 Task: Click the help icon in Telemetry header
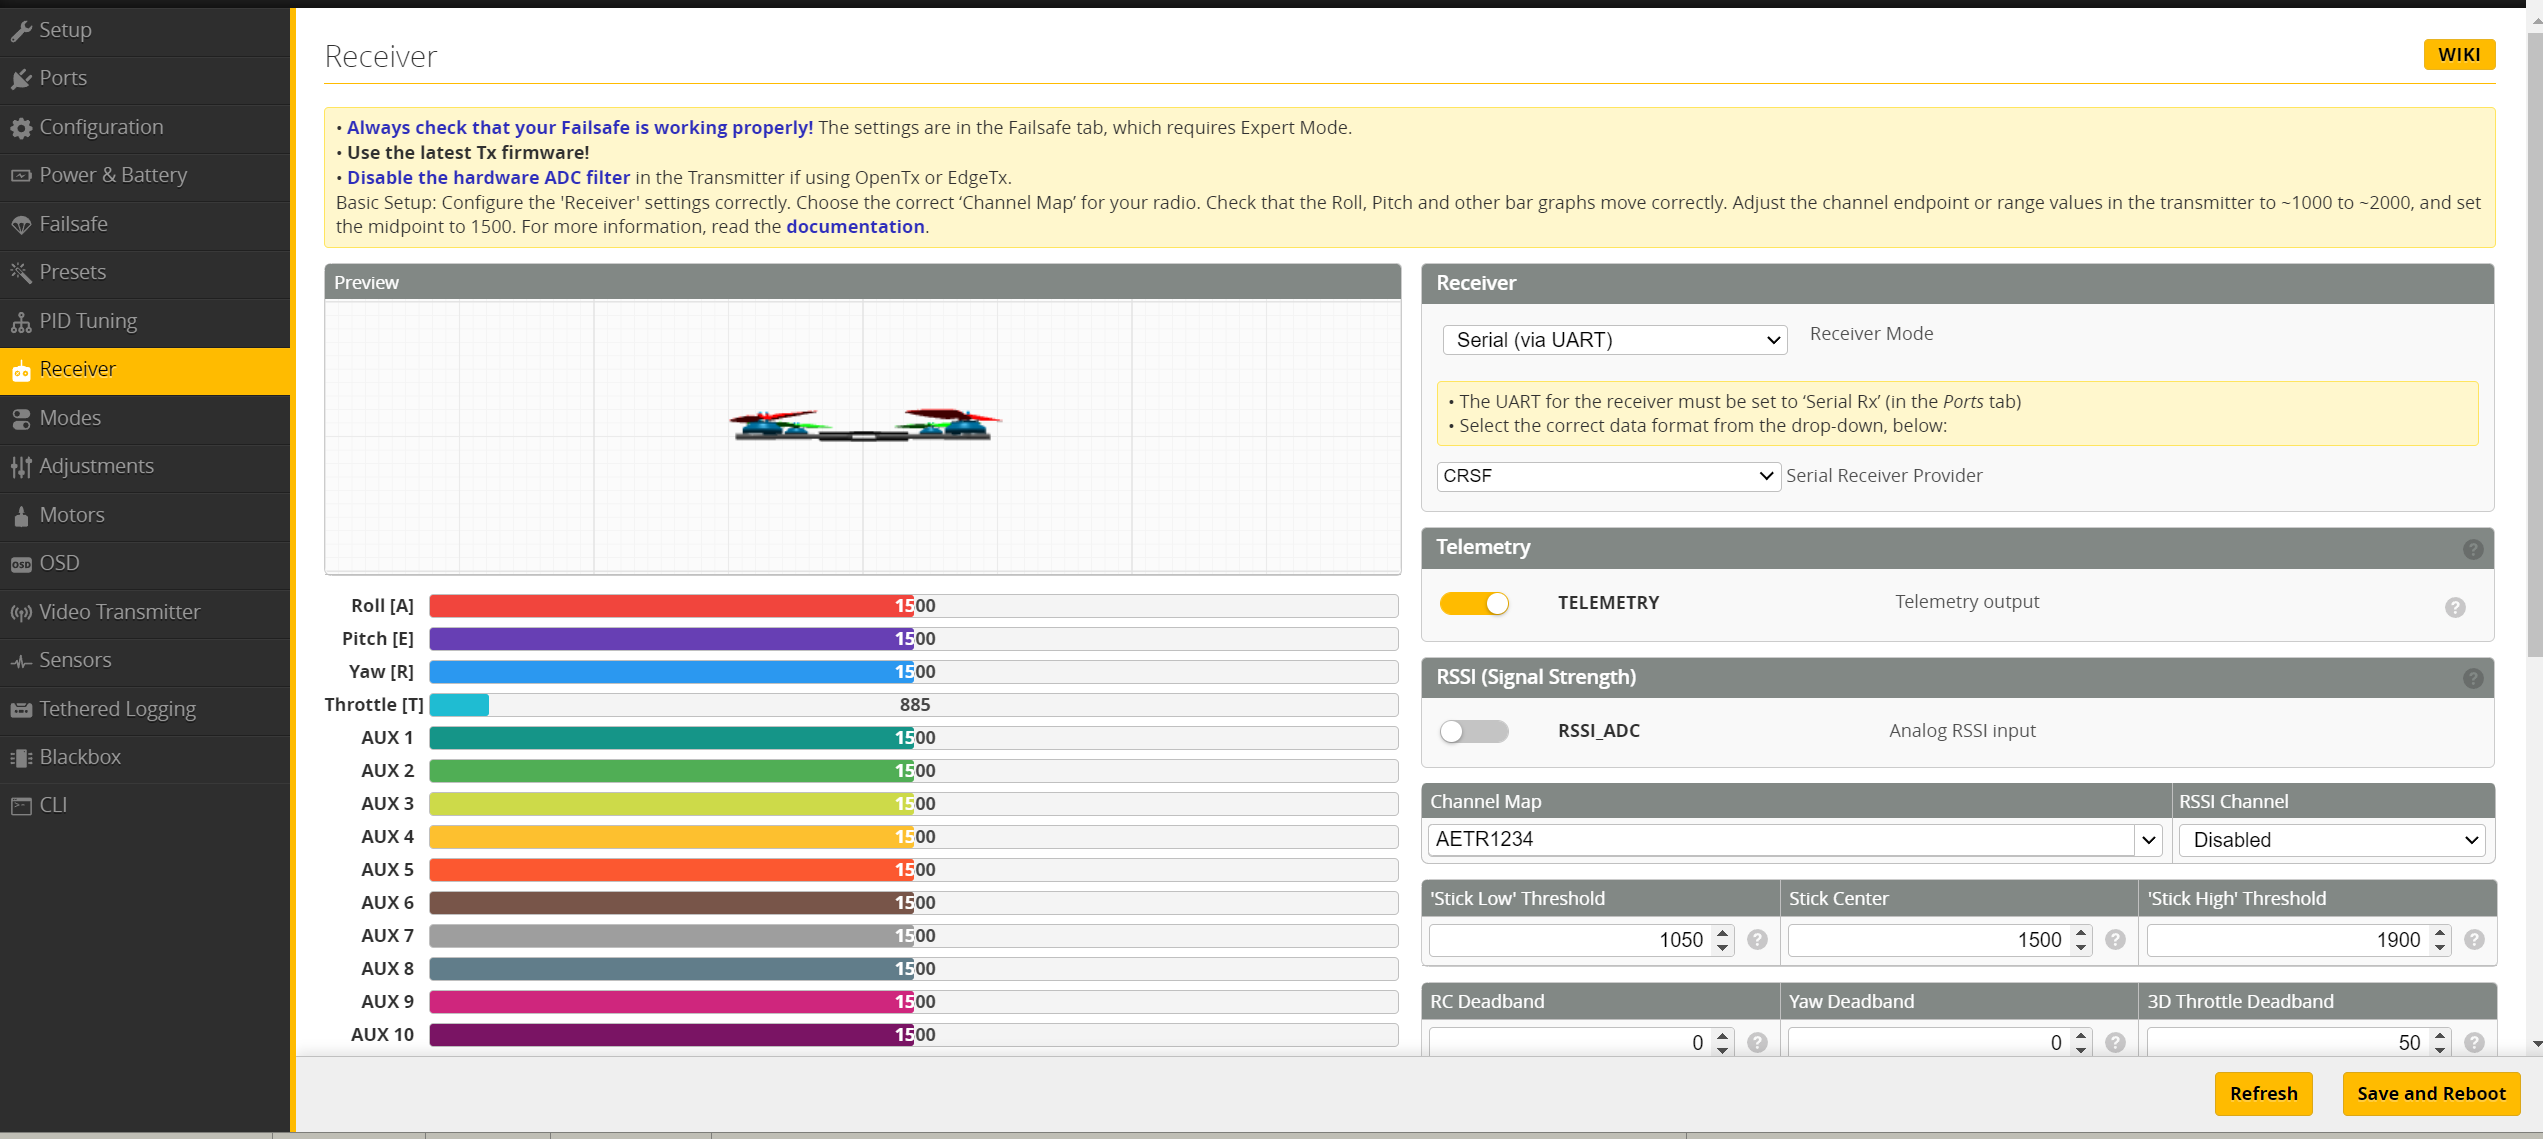pyautogui.click(x=2472, y=549)
